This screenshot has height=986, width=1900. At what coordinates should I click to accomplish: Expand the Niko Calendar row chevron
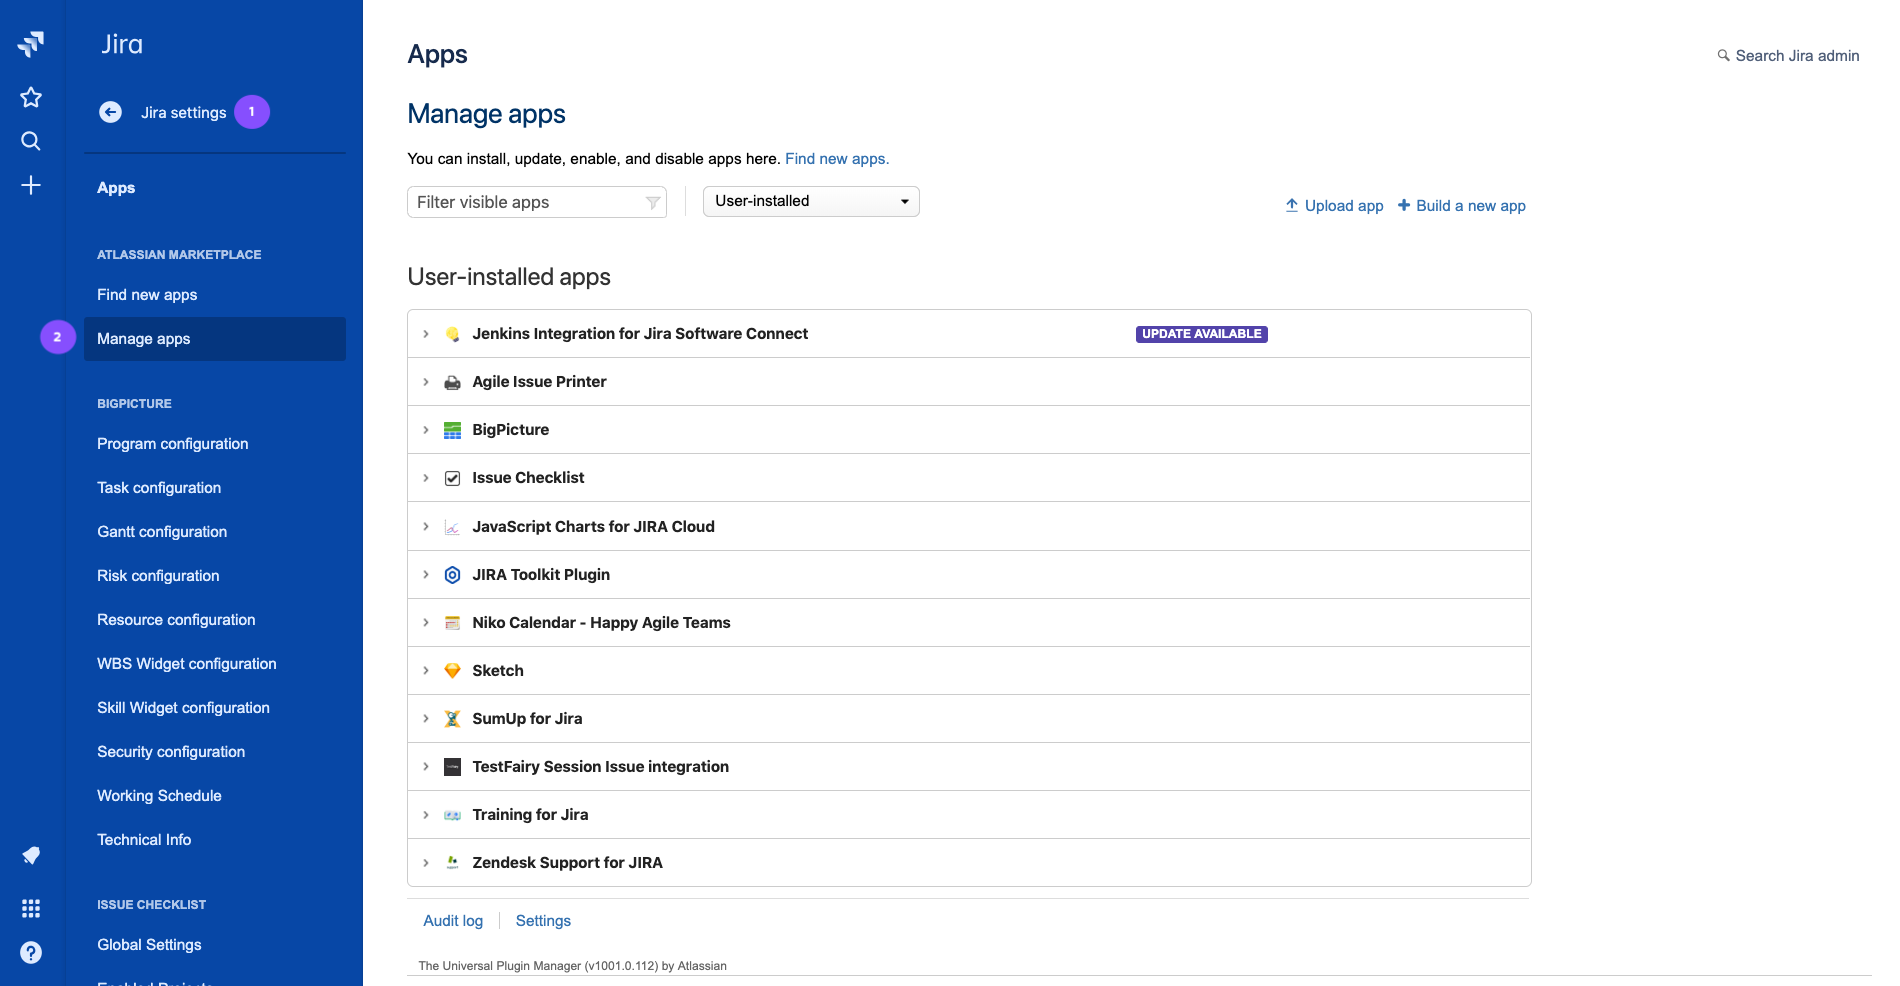(426, 623)
